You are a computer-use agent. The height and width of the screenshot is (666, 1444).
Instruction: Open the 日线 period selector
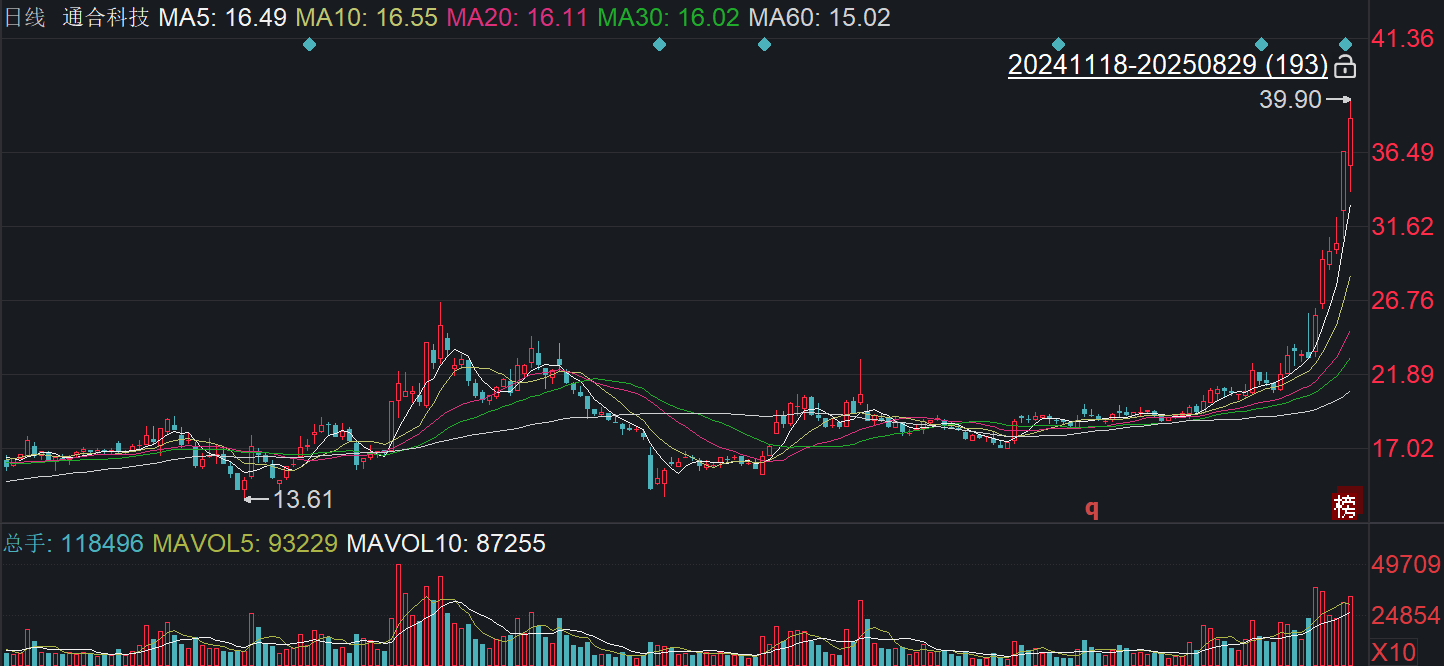tap(25, 17)
